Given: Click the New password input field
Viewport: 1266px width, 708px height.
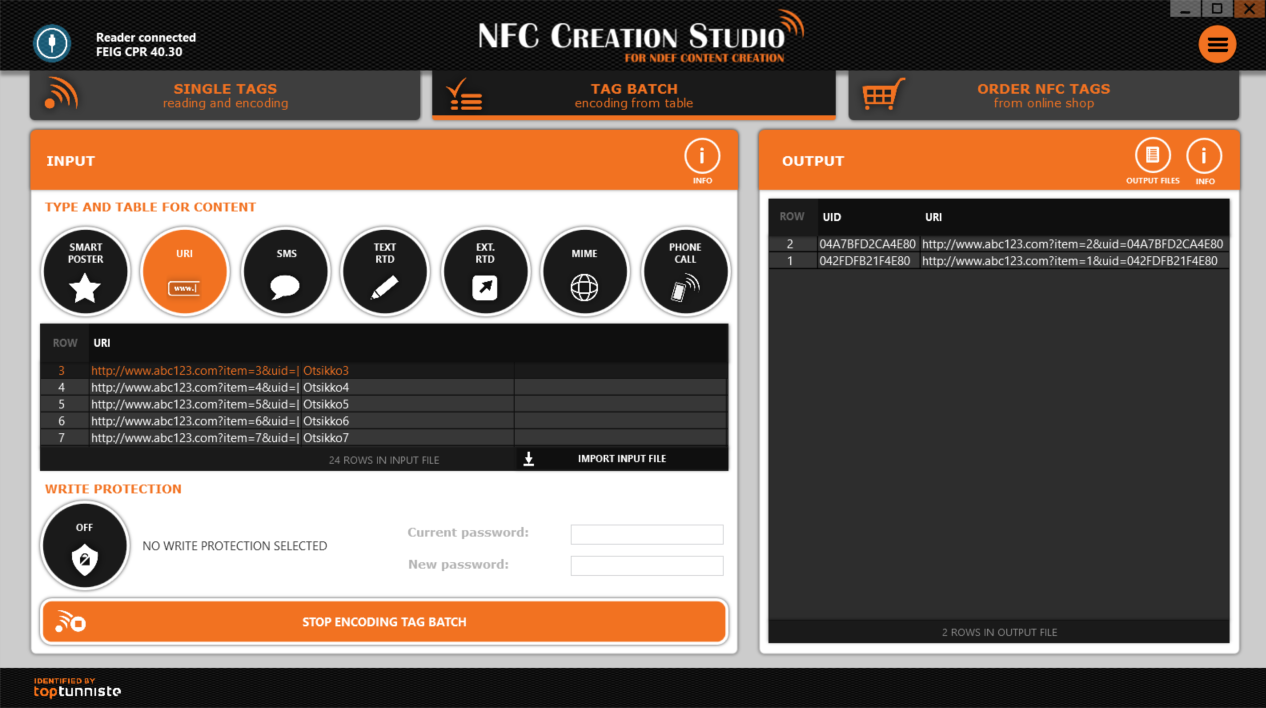Looking at the screenshot, I should [646, 566].
